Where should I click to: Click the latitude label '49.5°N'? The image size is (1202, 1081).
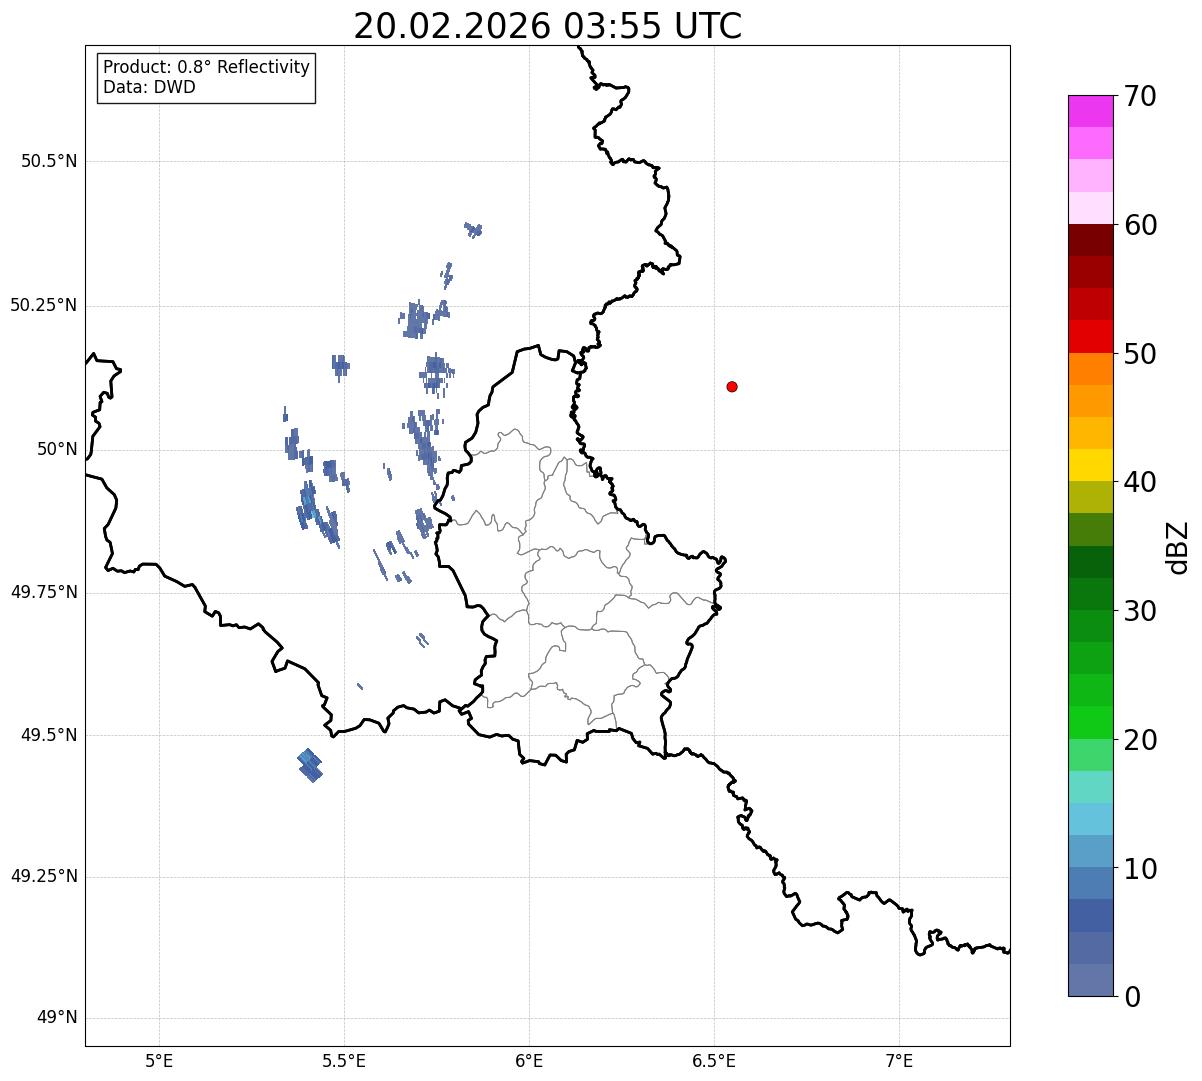48,735
